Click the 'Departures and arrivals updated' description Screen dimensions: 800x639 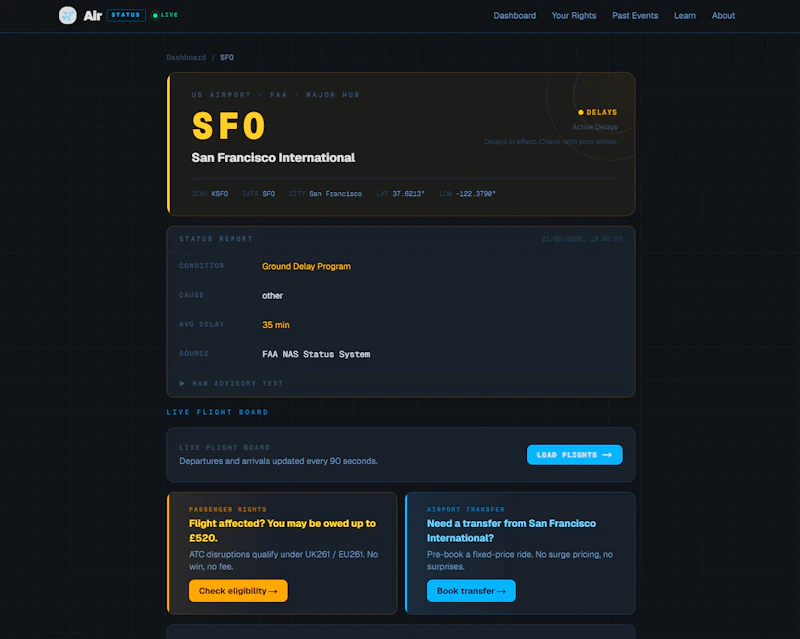pyautogui.click(x=278, y=461)
